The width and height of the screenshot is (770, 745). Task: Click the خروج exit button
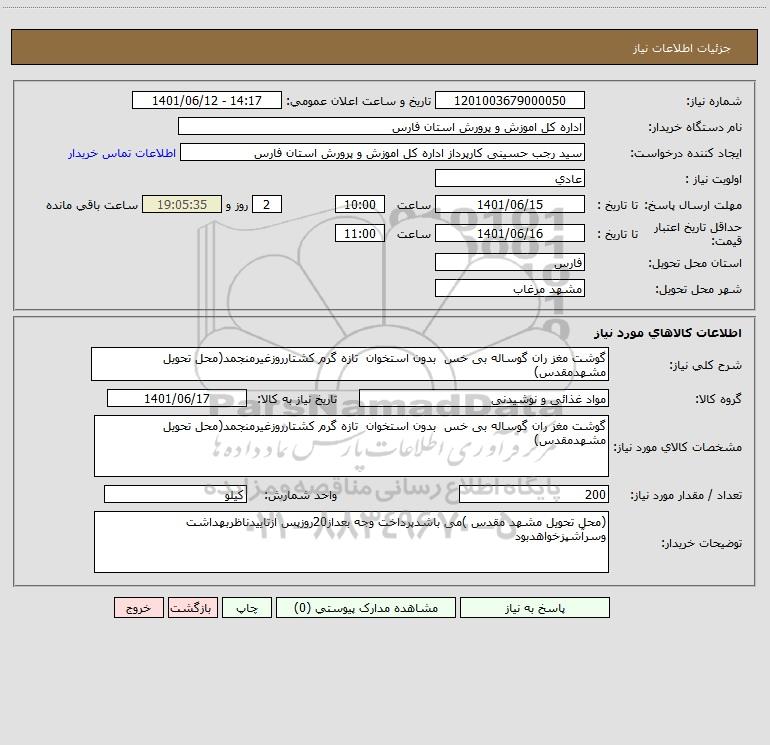(138, 607)
